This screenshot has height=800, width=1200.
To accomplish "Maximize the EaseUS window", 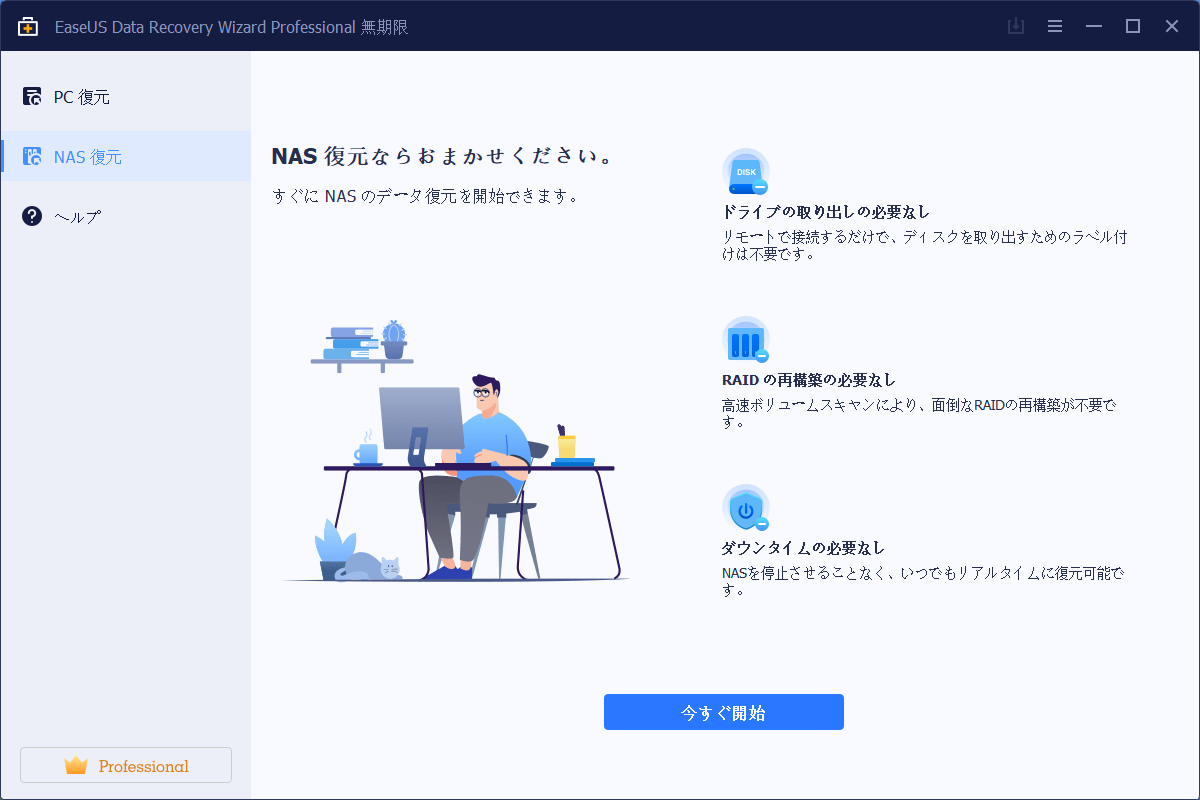I will pos(1132,26).
